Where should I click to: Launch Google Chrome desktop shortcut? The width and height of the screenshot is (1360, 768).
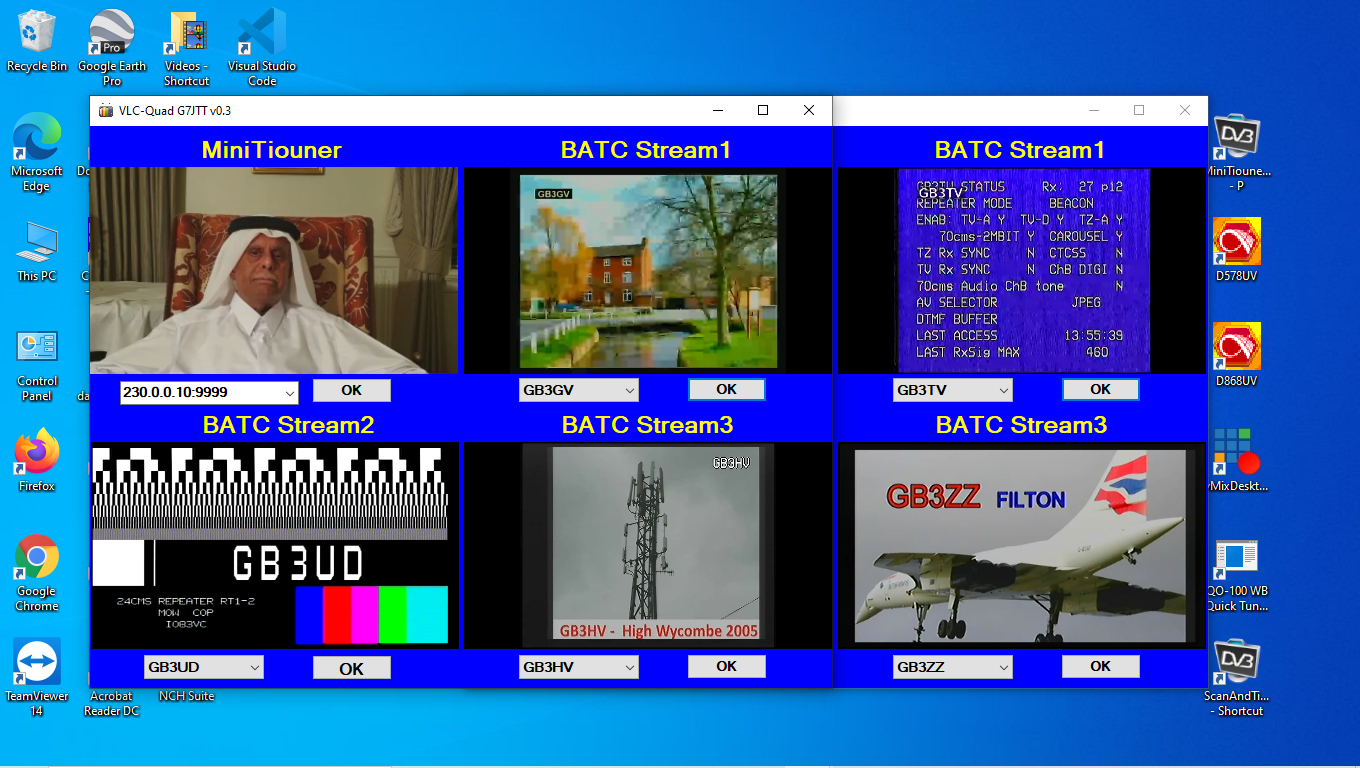37,572
